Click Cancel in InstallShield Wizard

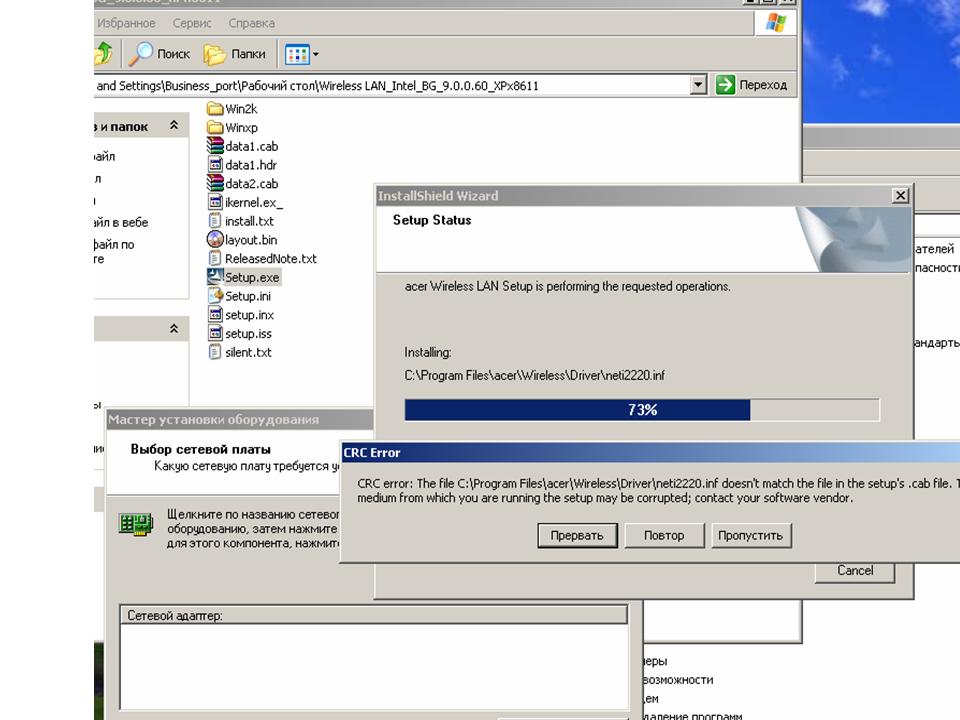[x=855, y=571]
